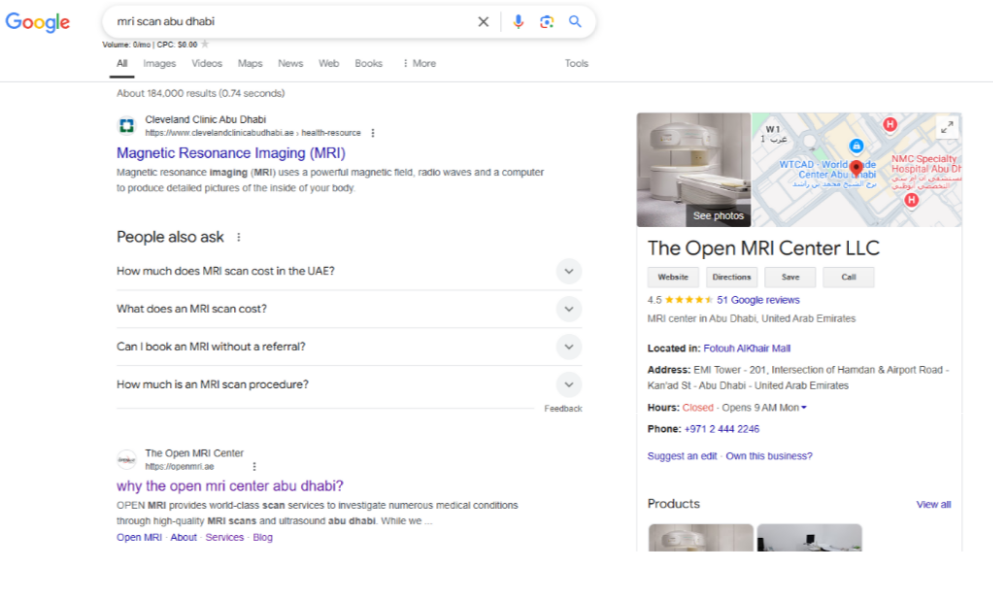Image resolution: width=993 pixels, height=601 pixels.
Task: Click the blue WTCAD marker on map
Action: [856, 146]
